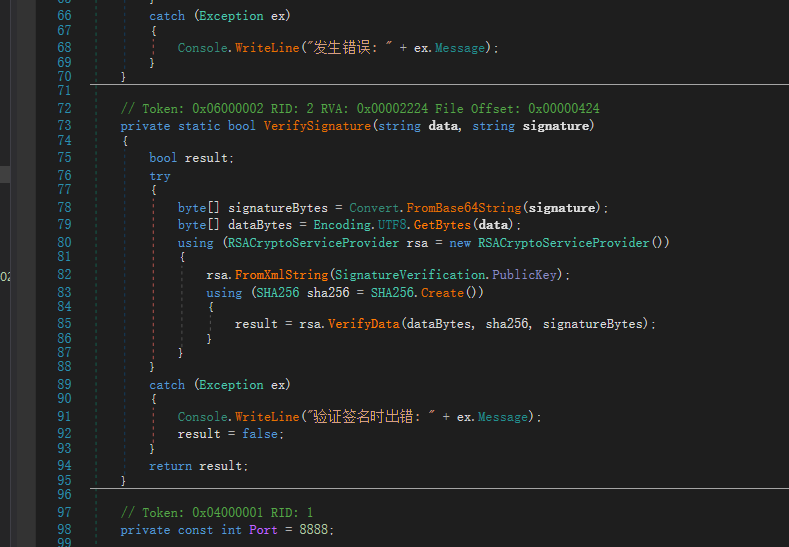The height and width of the screenshot is (547, 789).
Task: Click signatureBytes variable declaration on line 78
Action: [270, 208]
